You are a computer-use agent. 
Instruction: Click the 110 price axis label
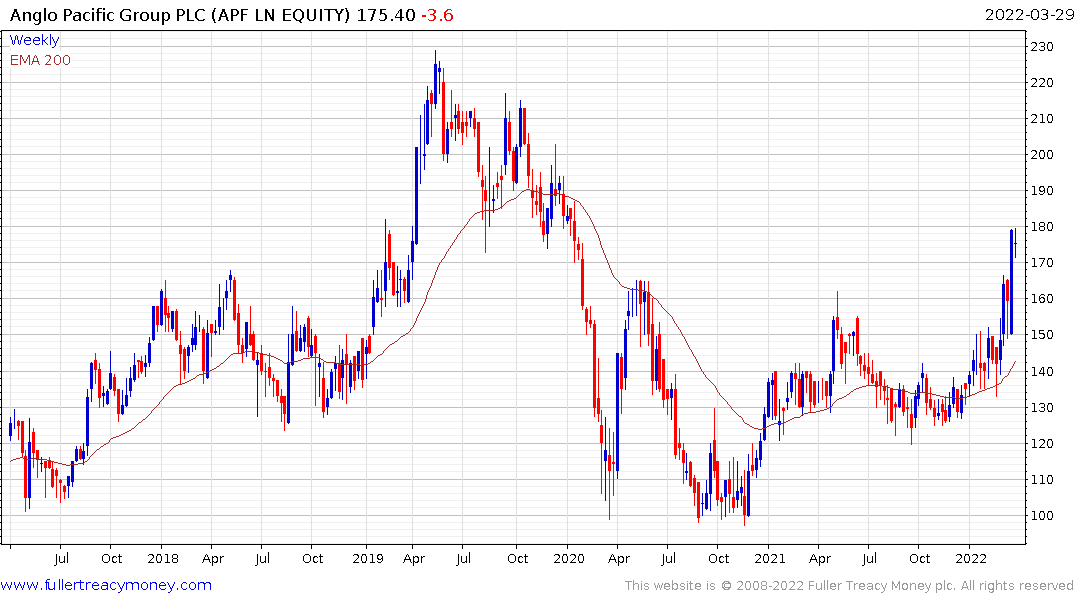click(1042, 479)
